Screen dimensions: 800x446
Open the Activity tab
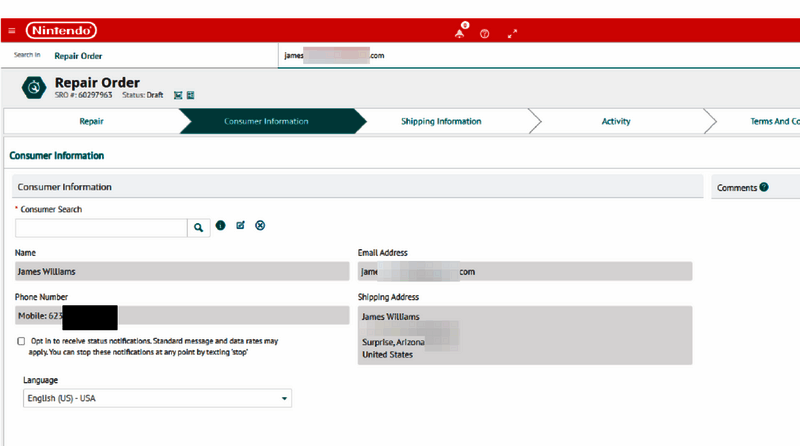pos(616,121)
